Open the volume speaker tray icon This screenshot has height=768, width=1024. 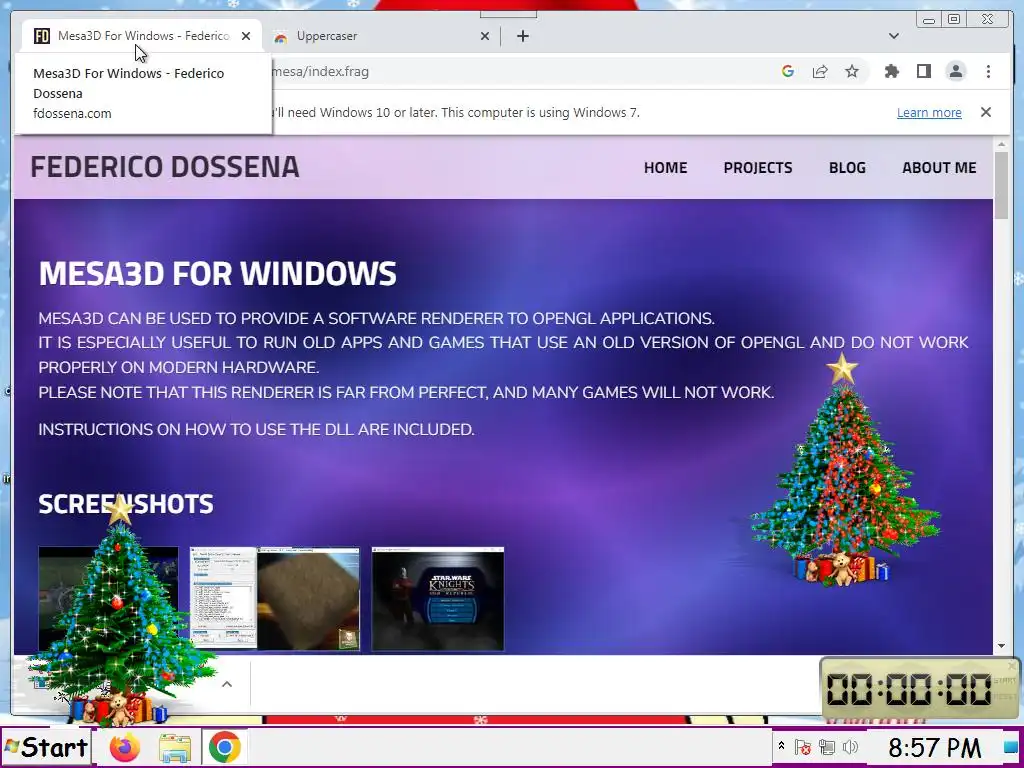(850, 746)
